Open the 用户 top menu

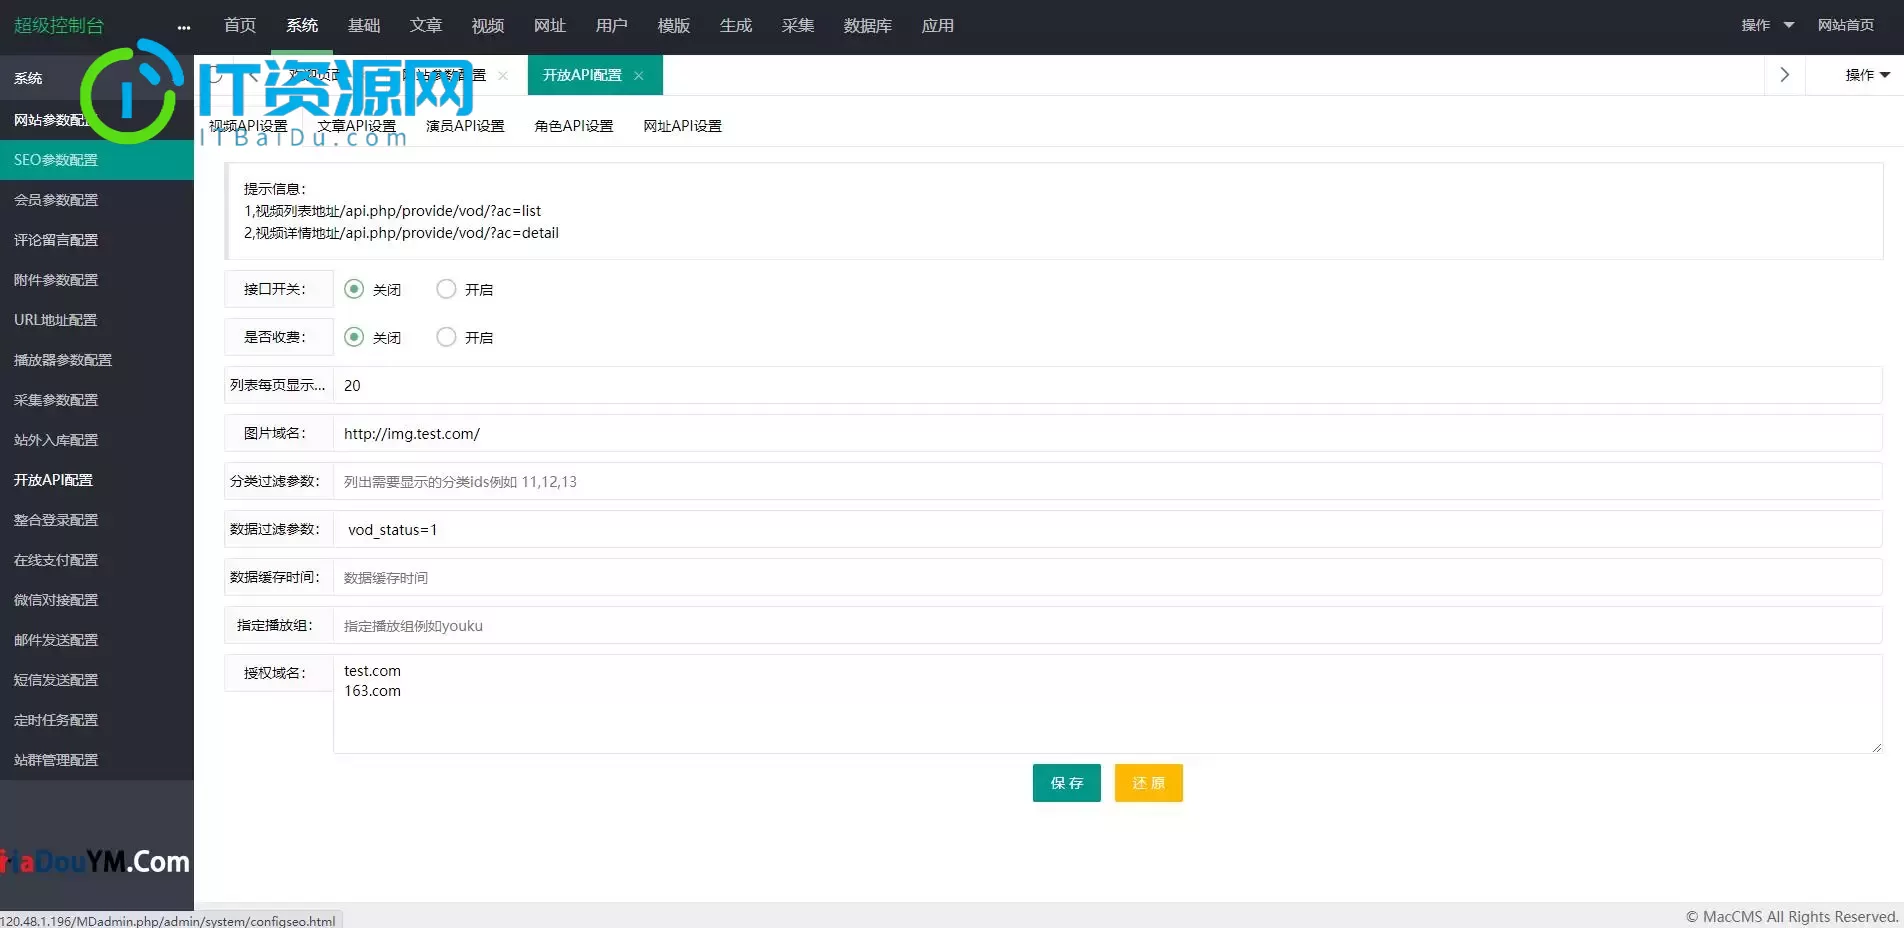[x=612, y=26]
